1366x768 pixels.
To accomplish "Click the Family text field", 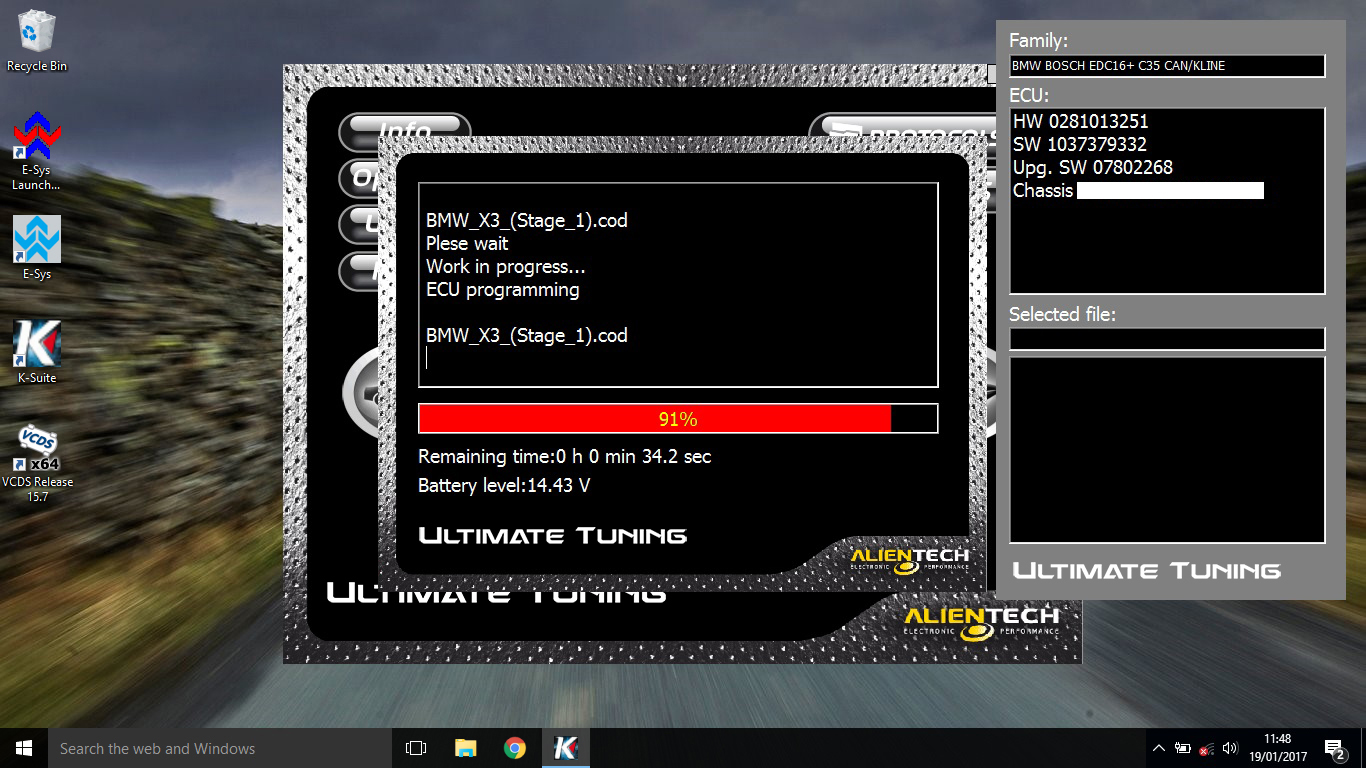I will tap(1167, 66).
